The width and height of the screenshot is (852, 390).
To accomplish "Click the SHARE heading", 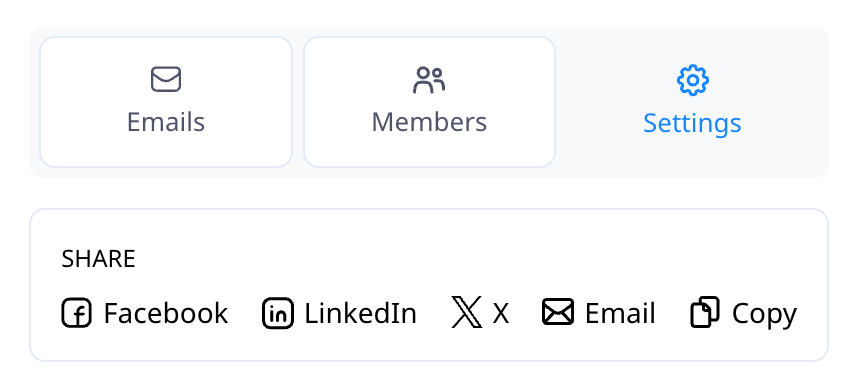I will coord(98,259).
